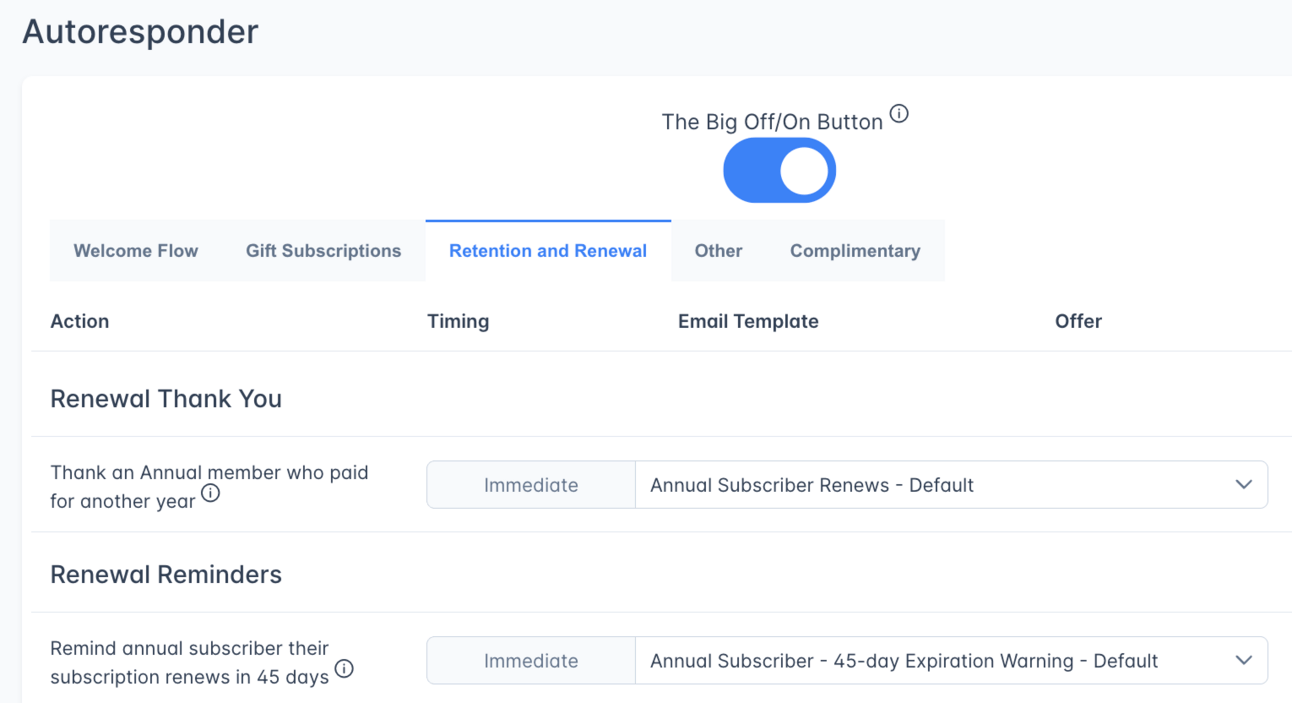Screen dimensions: 1292x703
Task: Click the info icon next to 45-day reminder text
Action: [x=344, y=669]
